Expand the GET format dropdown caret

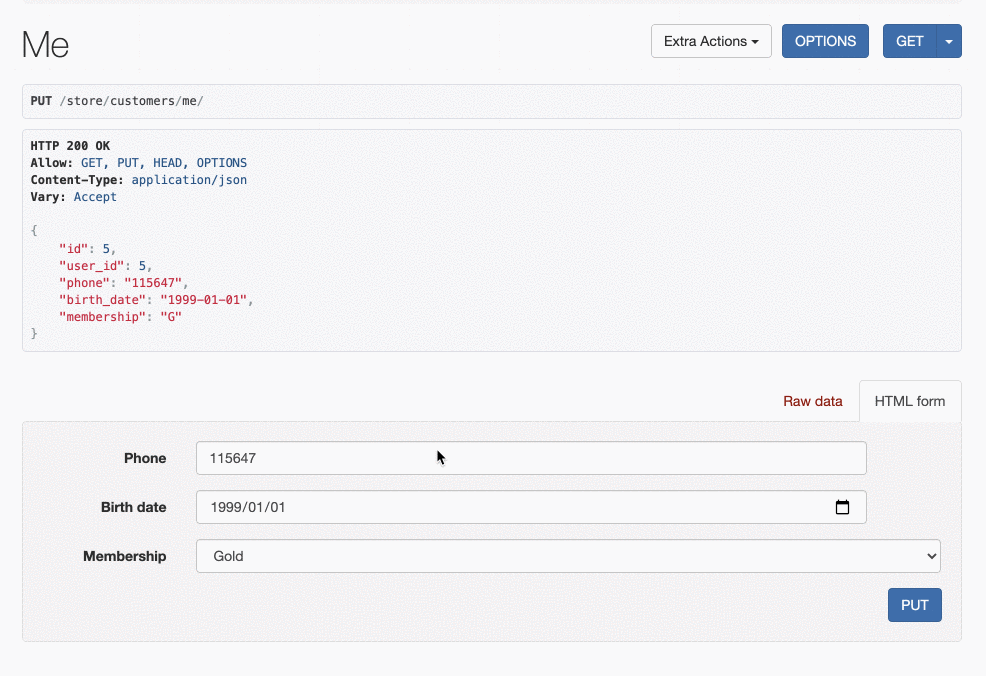click(x=949, y=42)
